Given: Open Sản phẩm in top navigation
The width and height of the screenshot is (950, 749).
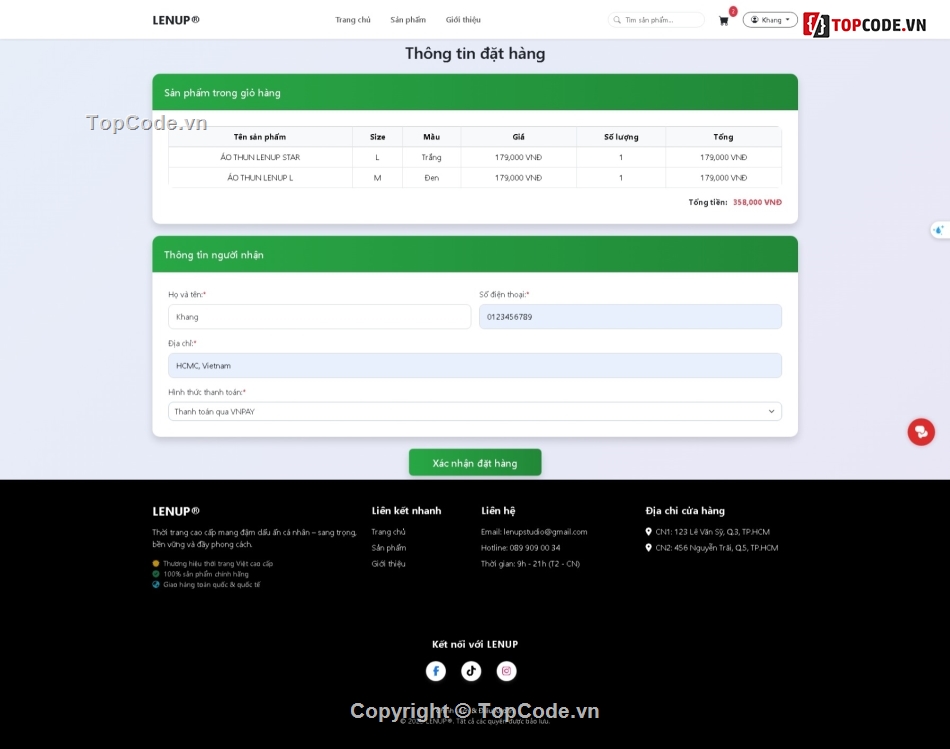Looking at the screenshot, I should click(x=408, y=20).
